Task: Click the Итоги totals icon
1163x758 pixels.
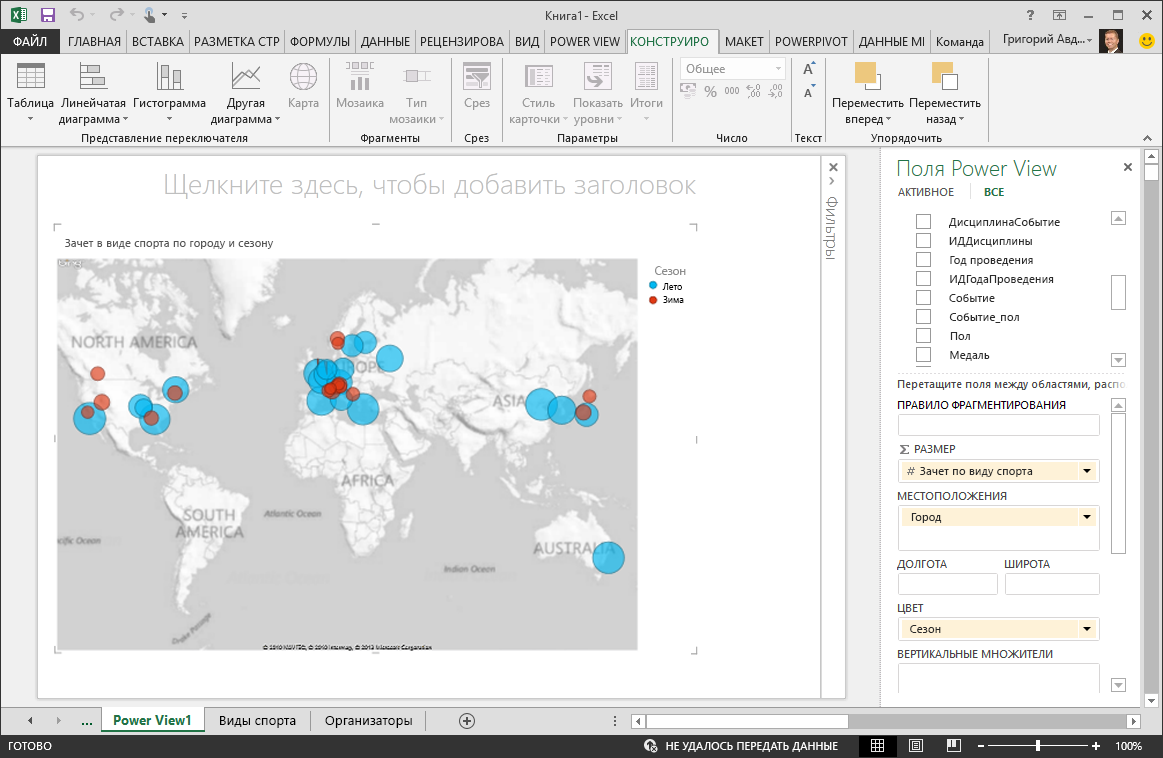Action: tap(646, 76)
